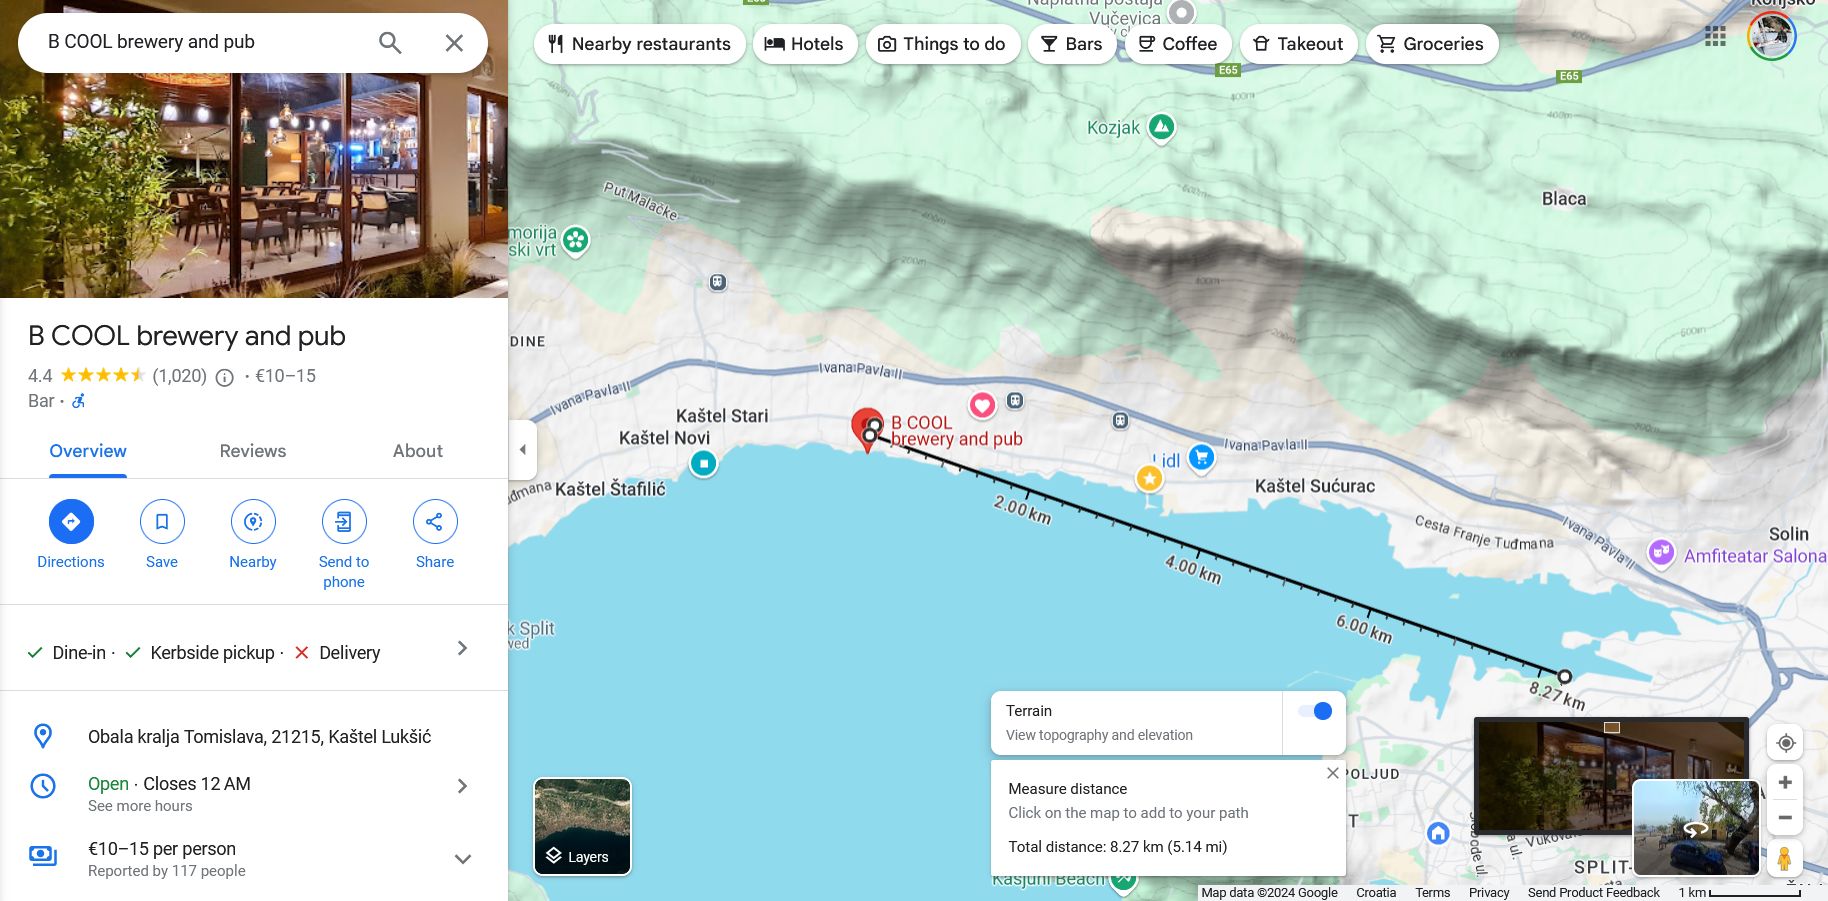This screenshot has width=1828, height=901.
Task: Open the Google apps grid
Action: pos(1715,37)
